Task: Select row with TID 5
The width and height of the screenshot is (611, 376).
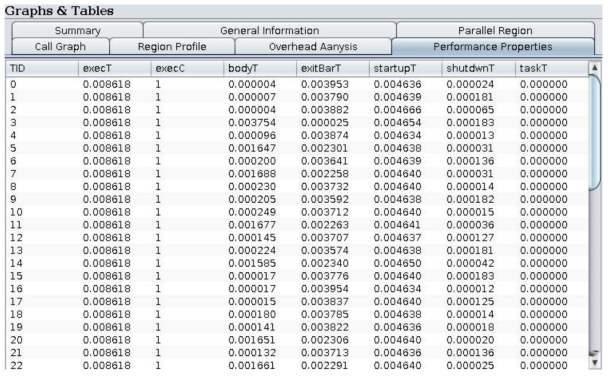Action: pyautogui.click(x=297, y=148)
